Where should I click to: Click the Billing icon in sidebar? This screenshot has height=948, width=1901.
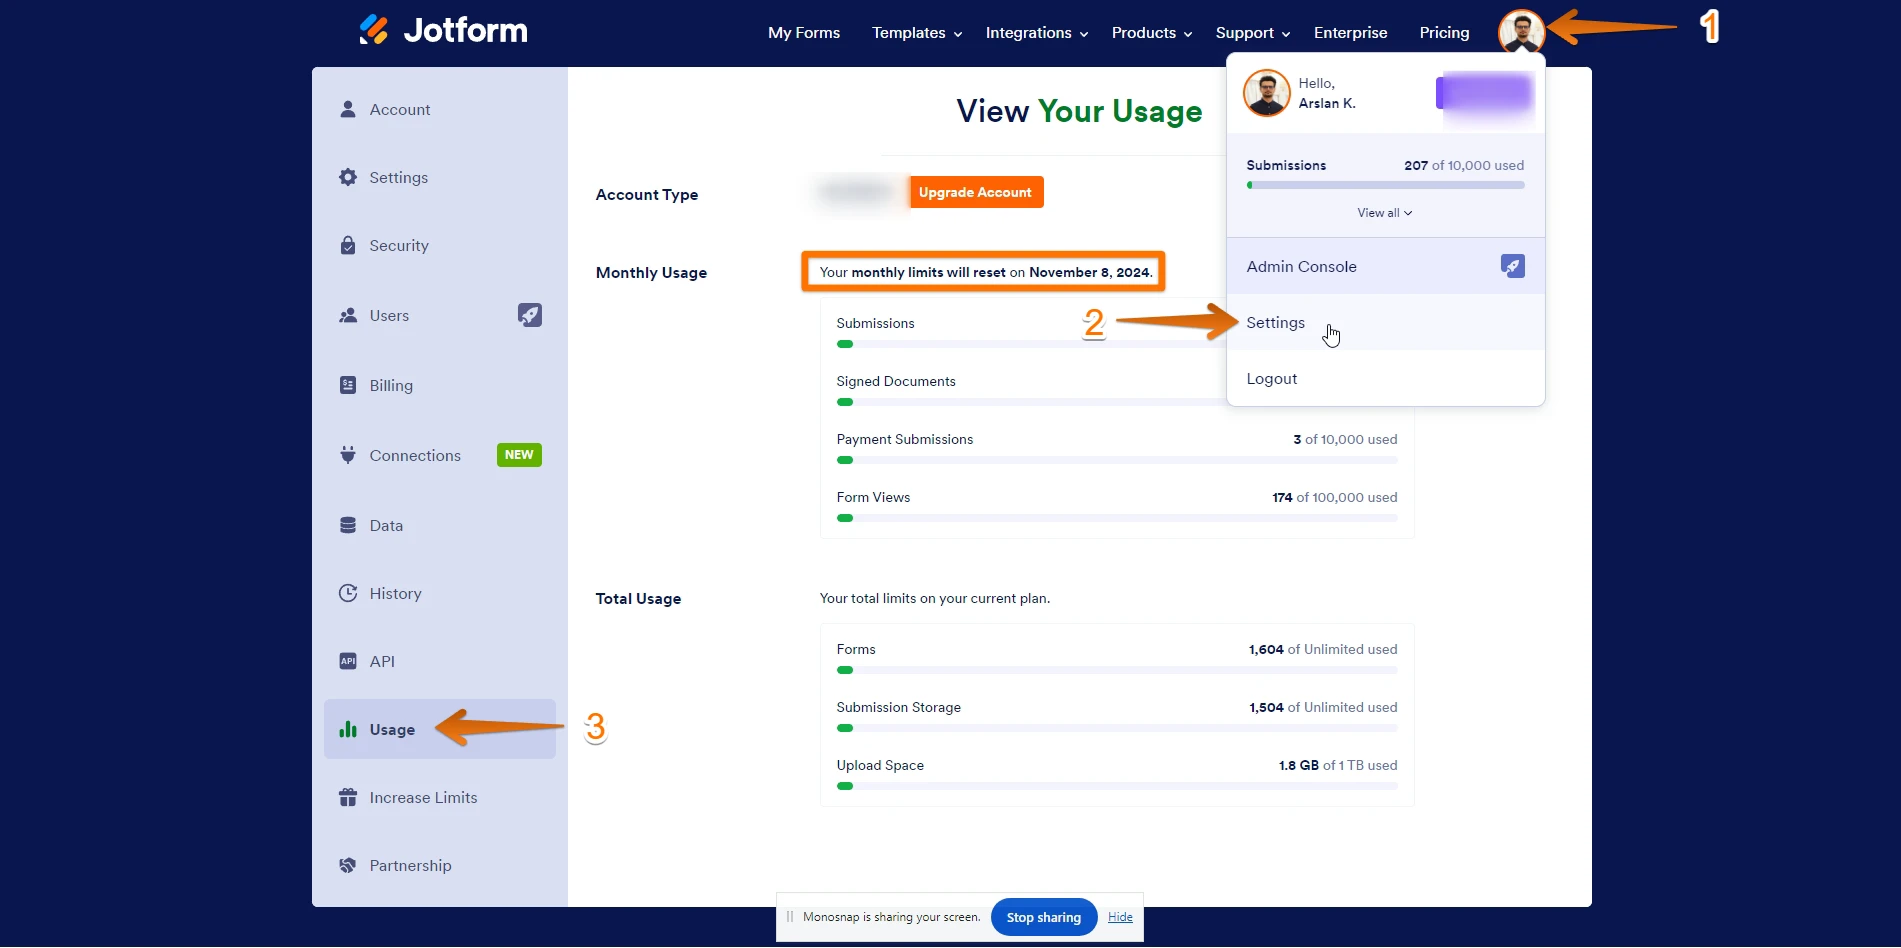coord(348,386)
